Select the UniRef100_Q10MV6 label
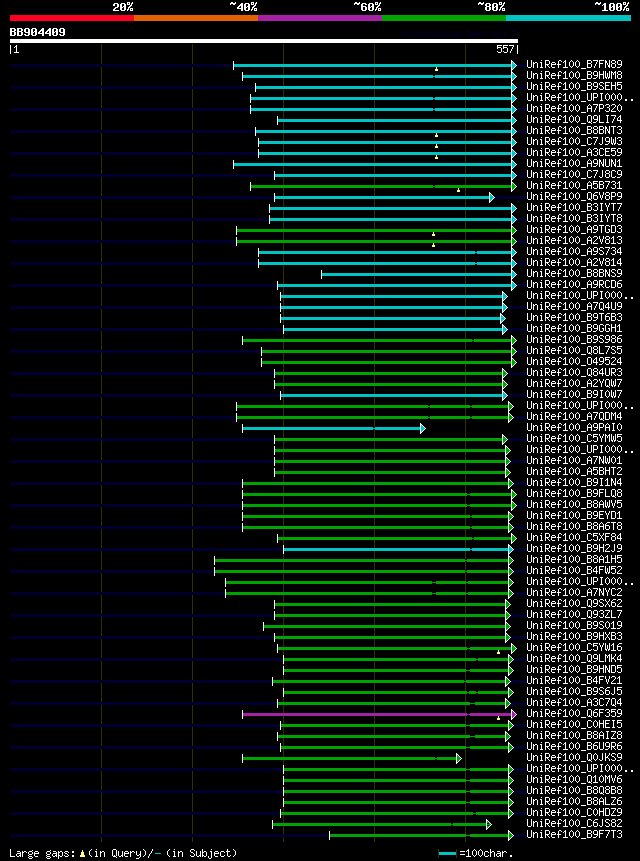 pyautogui.click(x=574, y=779)
